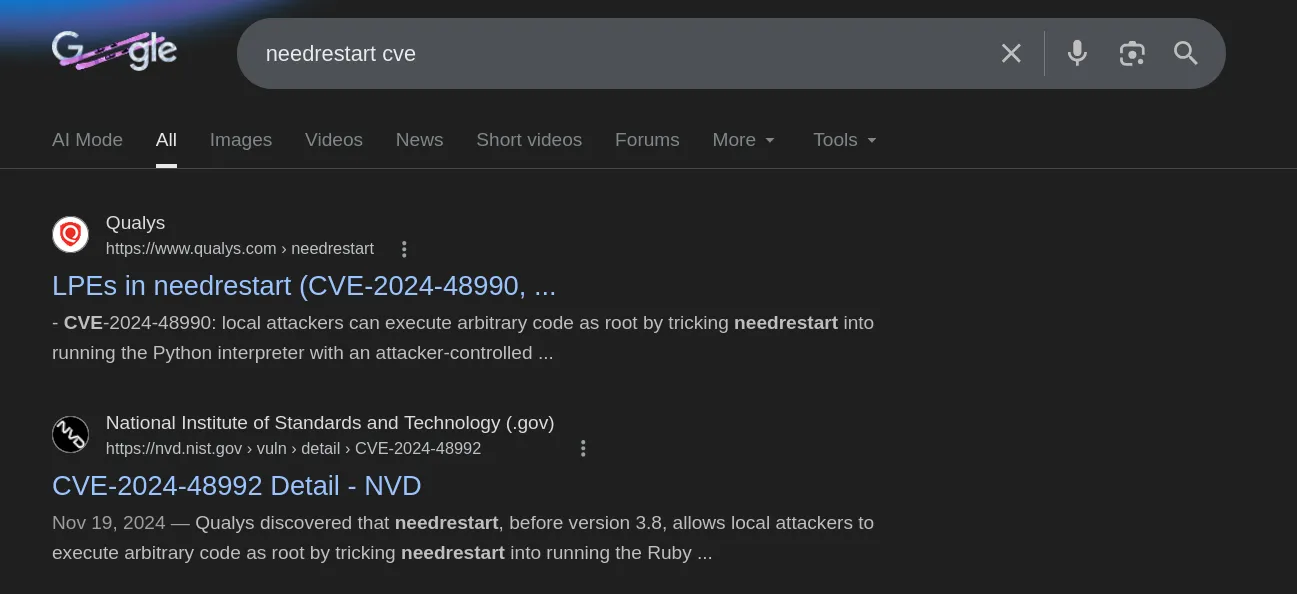Expand the Tools dropdown

coord(845,140)
